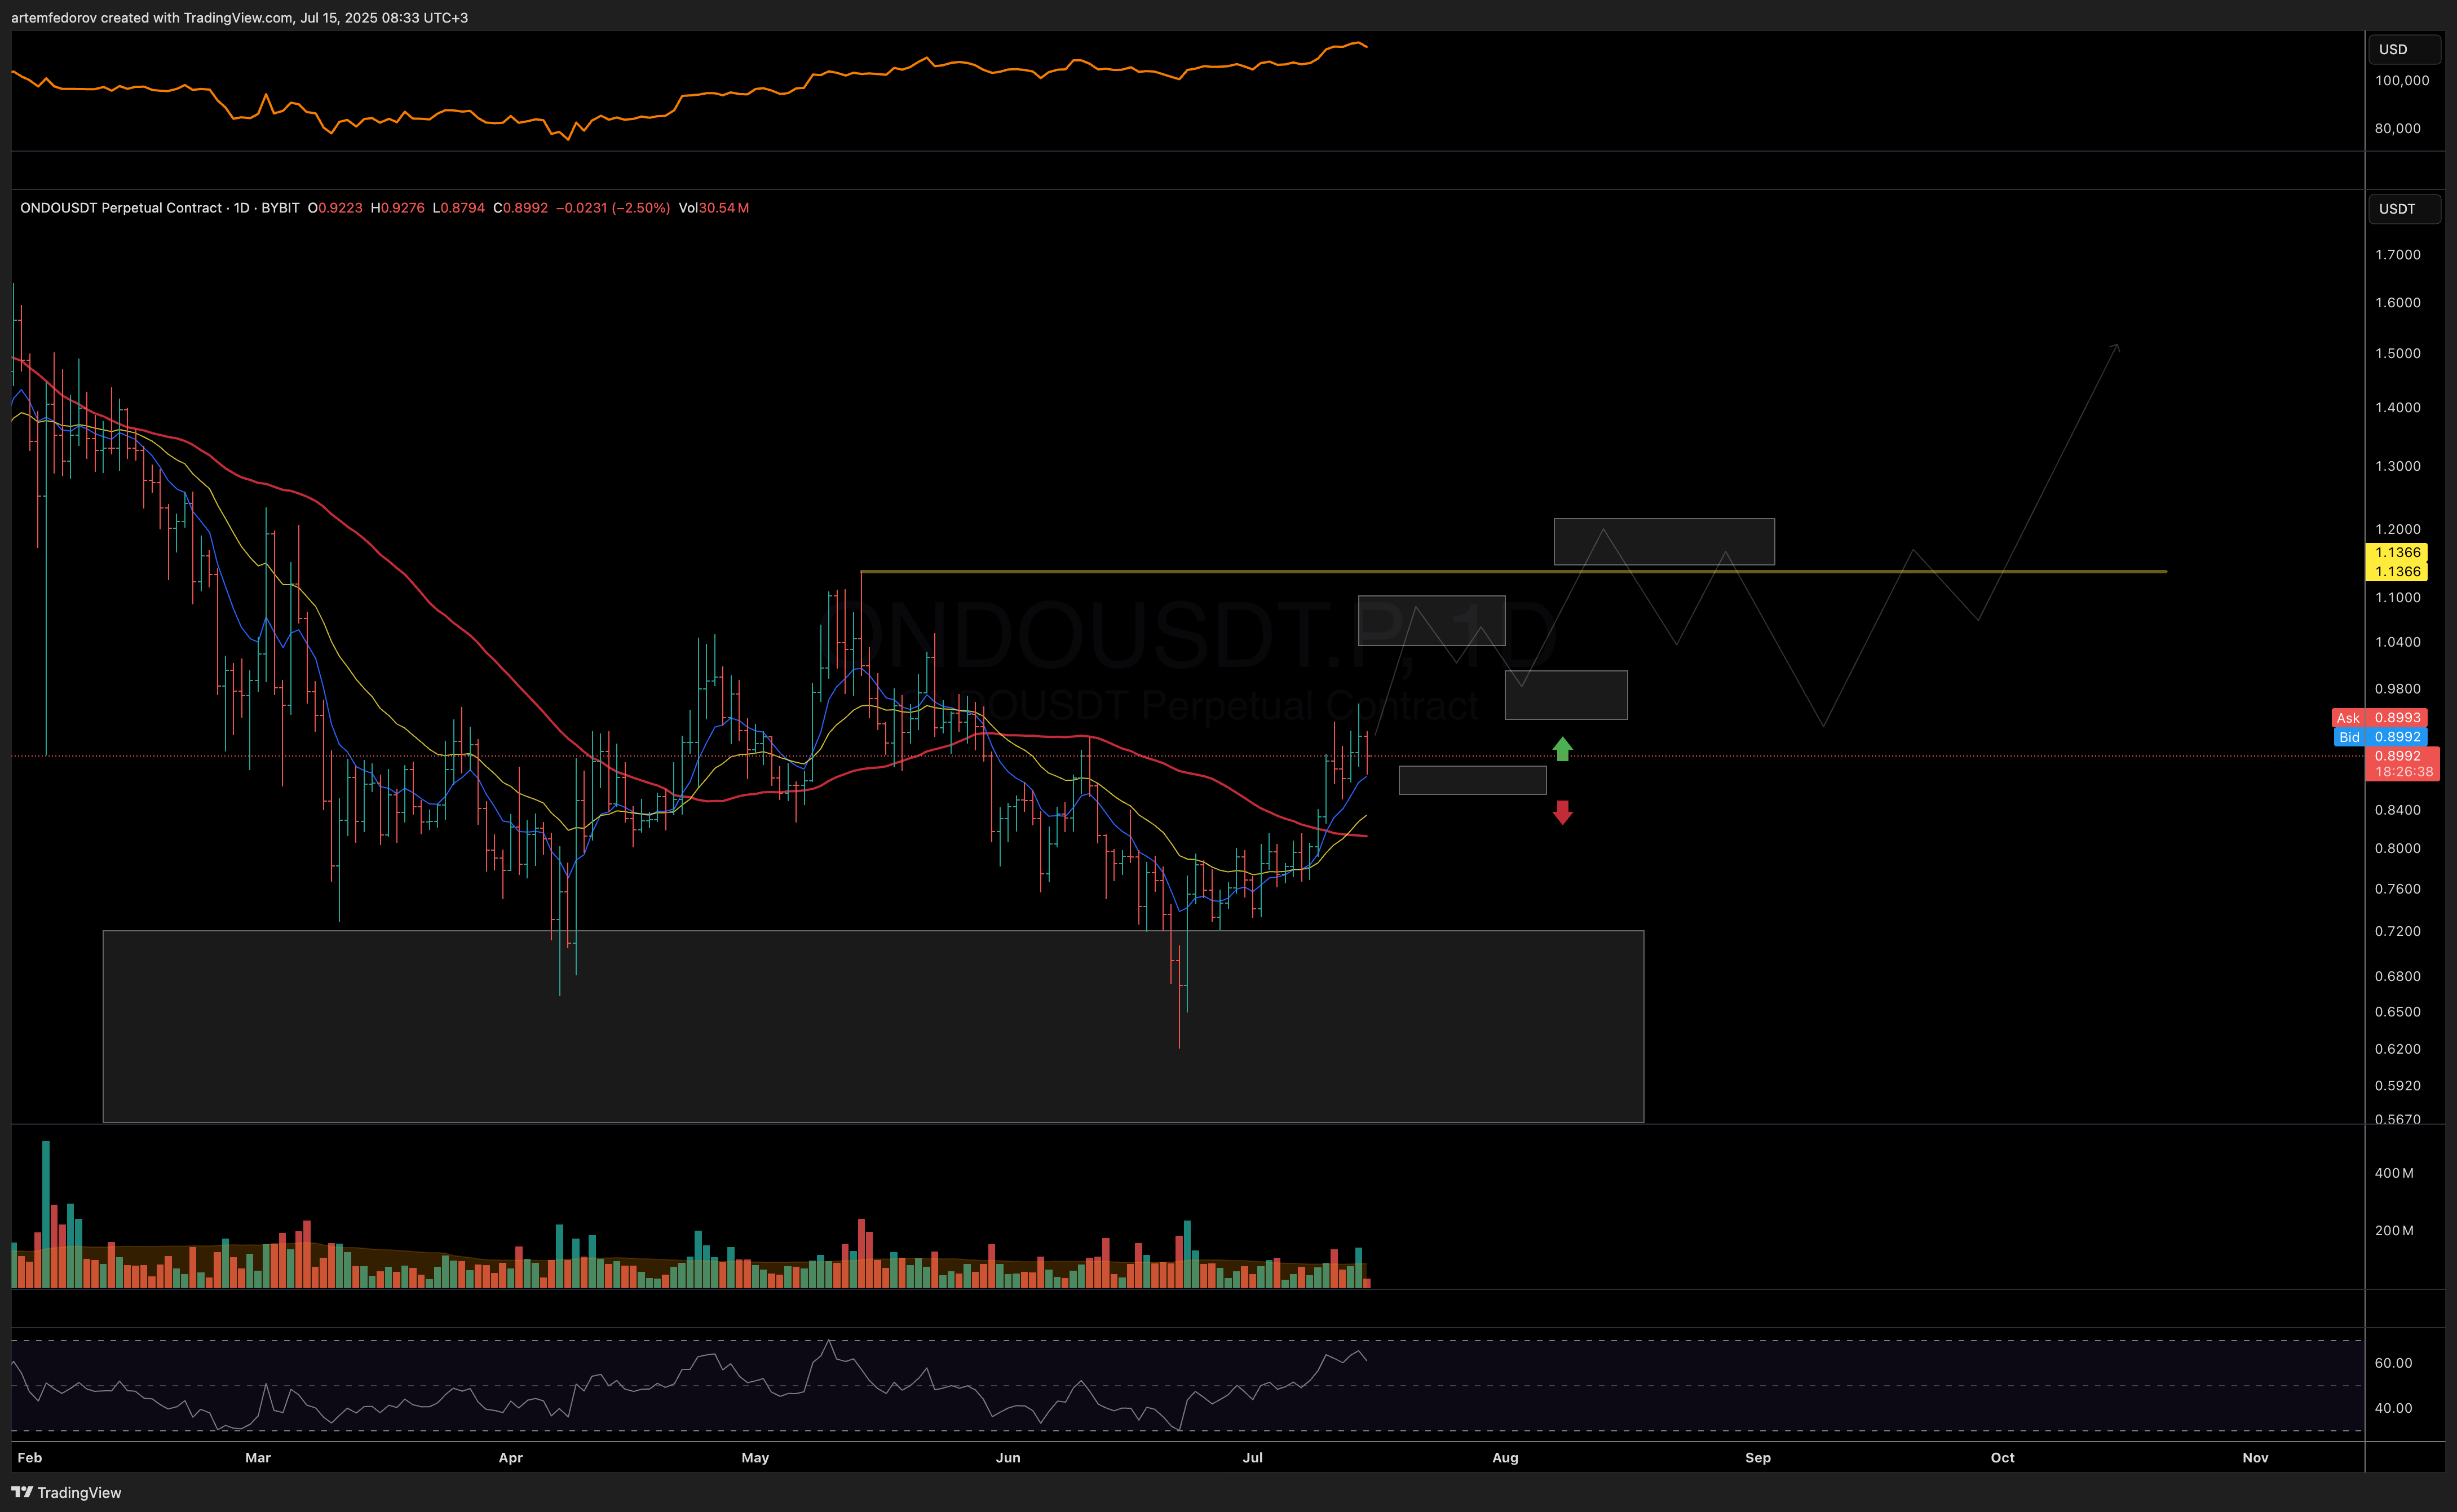Click the 200 M volume scale label
Image resolution: width=2457 pixels, height=1512 pixels.
[x=2394, y=1231]
